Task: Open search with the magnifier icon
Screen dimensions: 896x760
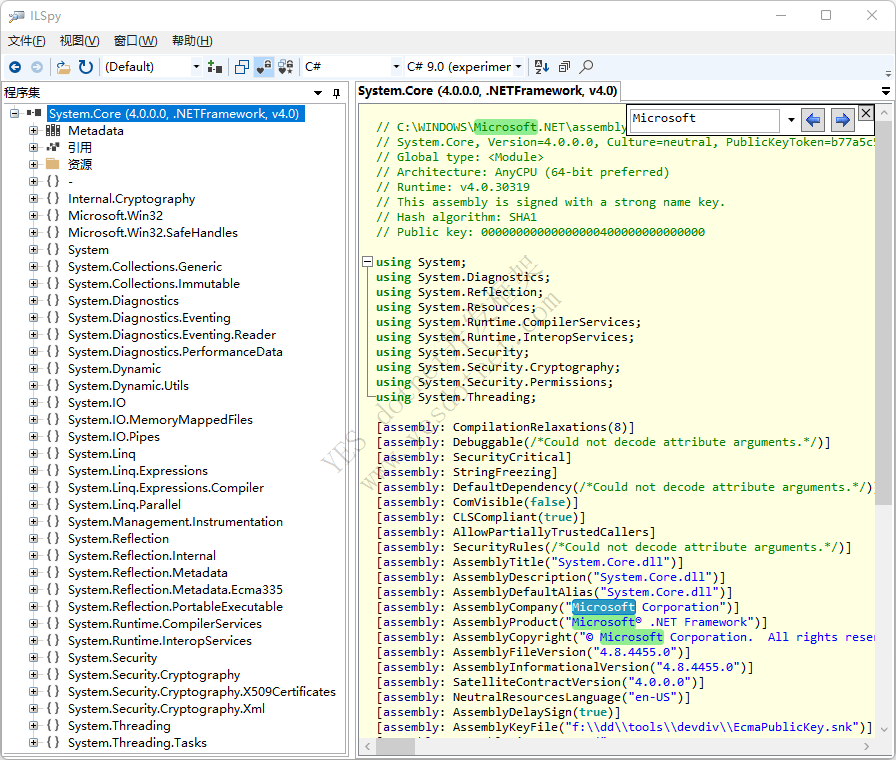Action: tap(586, 67)
